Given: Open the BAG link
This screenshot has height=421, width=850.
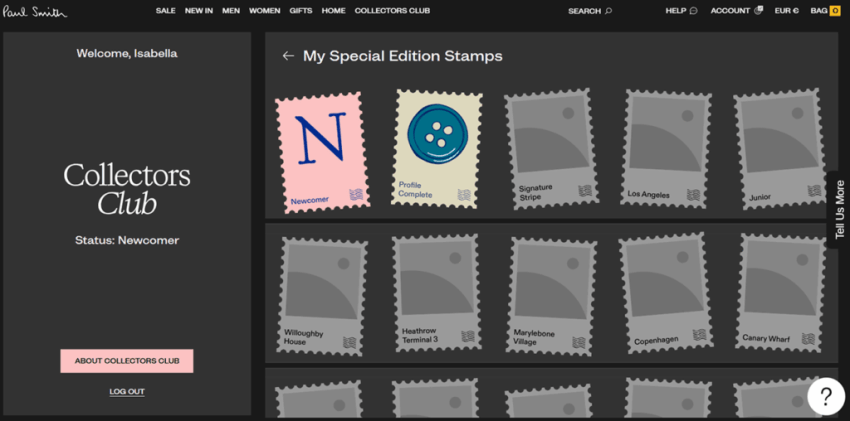Looking at the screenshot, I should 819,11.
